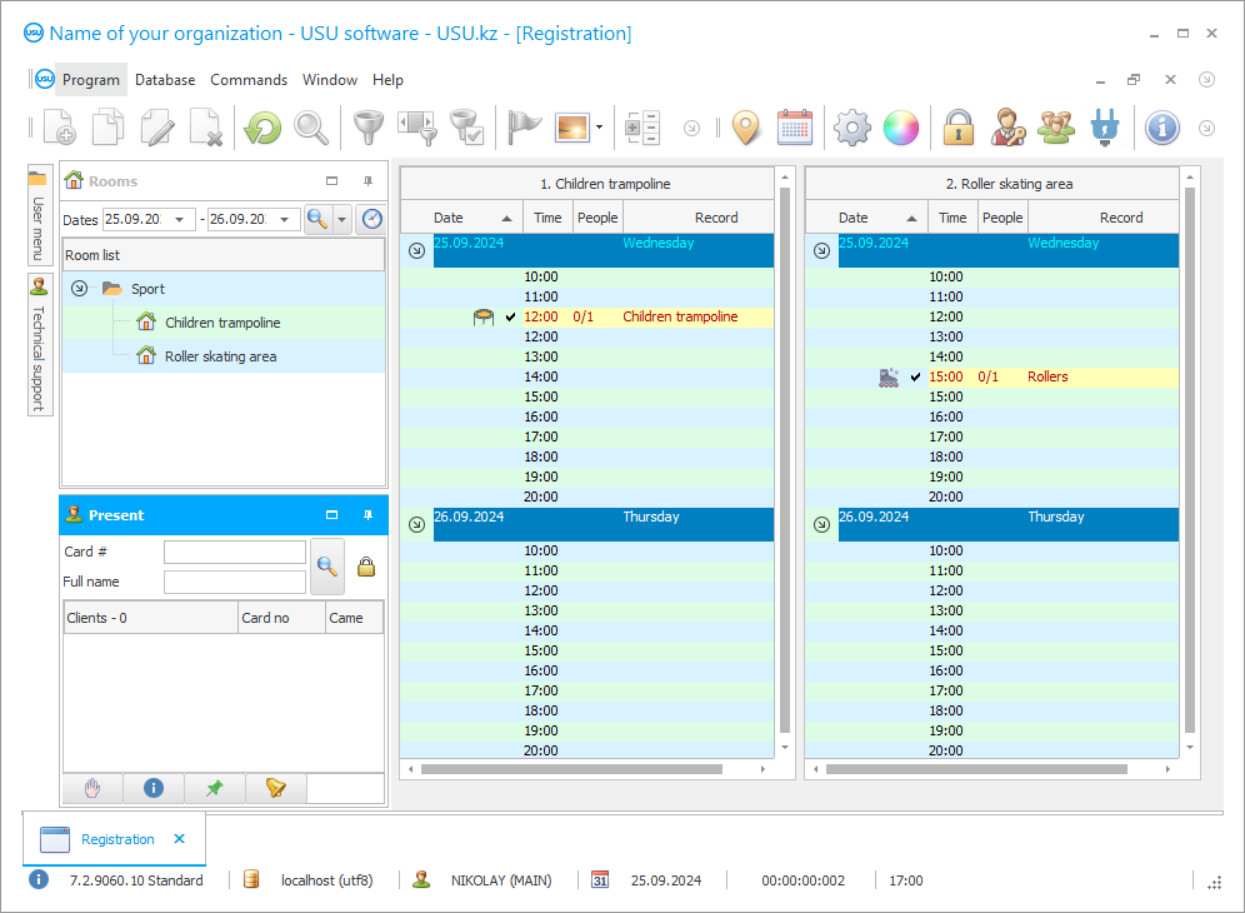Unpin the Rooms panel via its pin toggle

368,181
